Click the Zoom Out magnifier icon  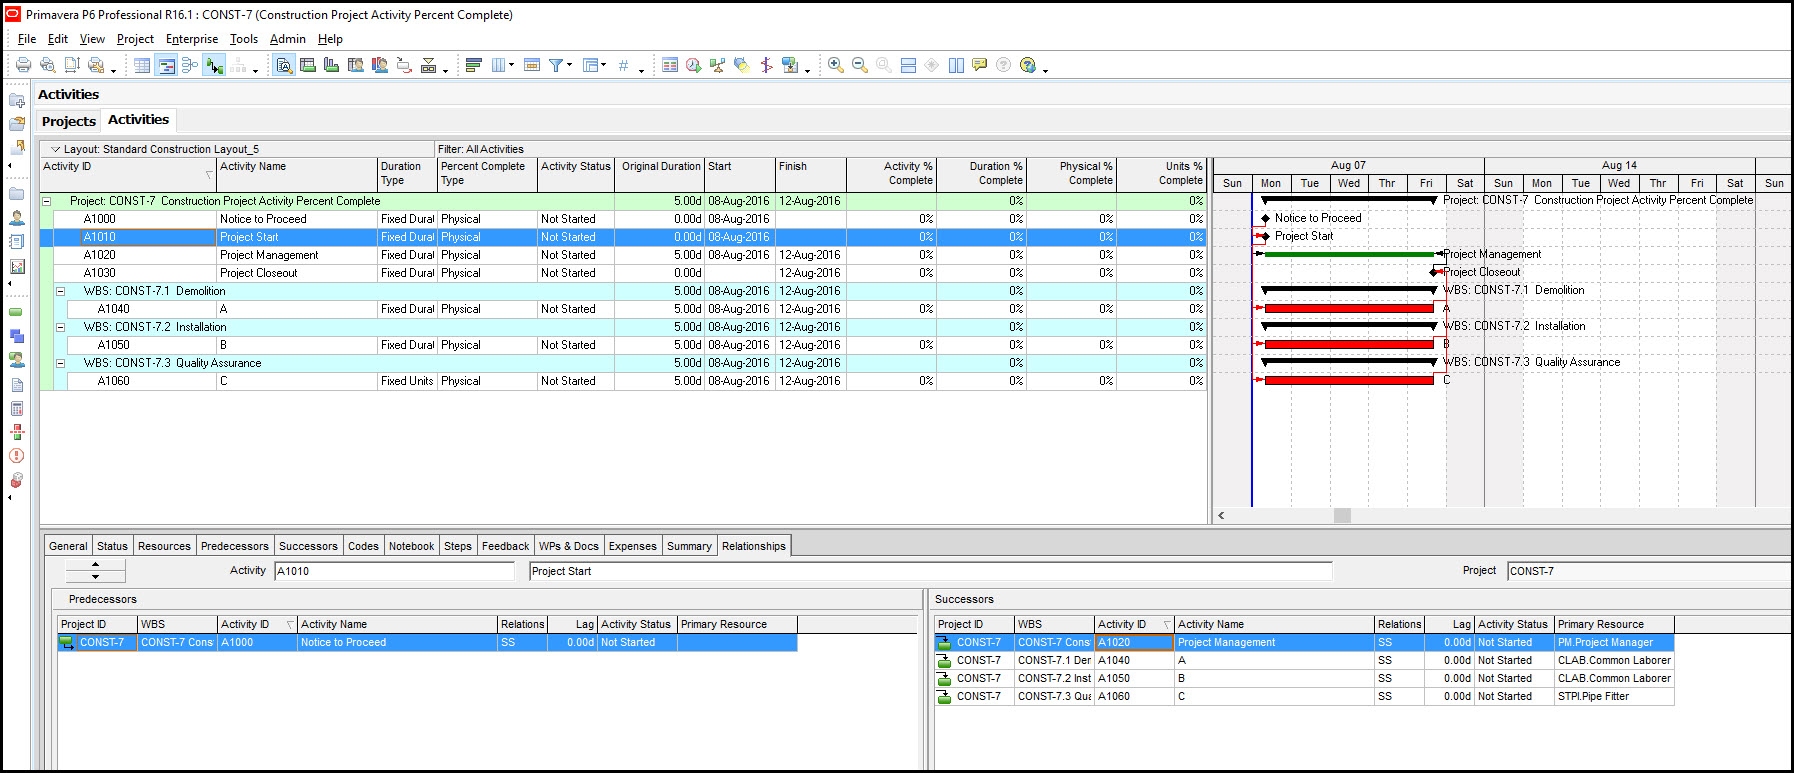pos(860,65)
